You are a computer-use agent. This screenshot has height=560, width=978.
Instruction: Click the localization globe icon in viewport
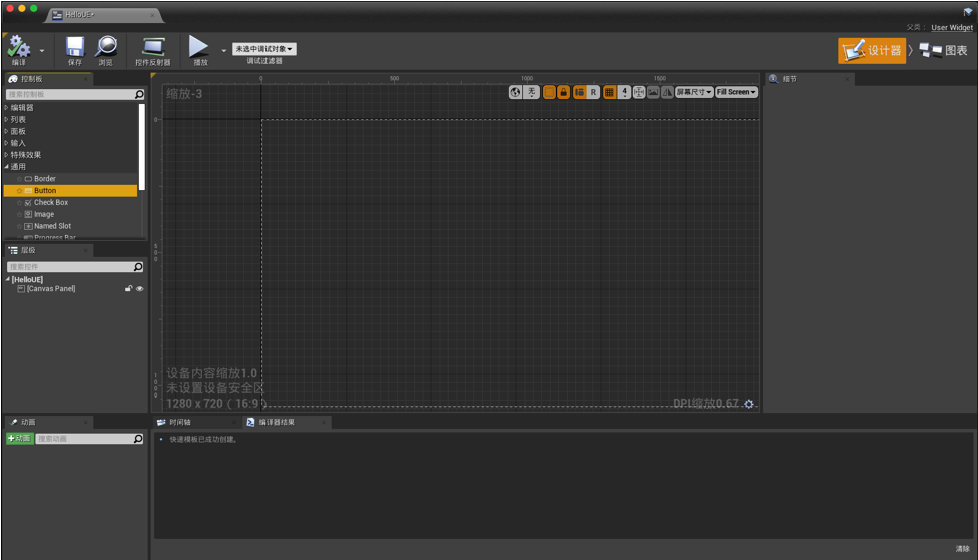(515, 92)
